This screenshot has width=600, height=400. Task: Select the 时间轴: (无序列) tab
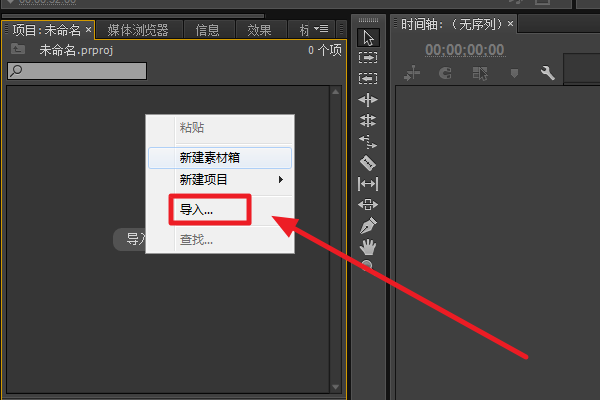click(451, 24)
